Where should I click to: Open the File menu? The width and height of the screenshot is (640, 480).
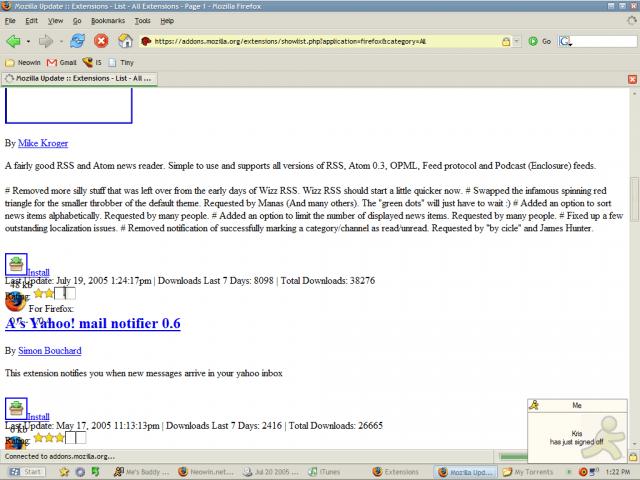[10, 21]
